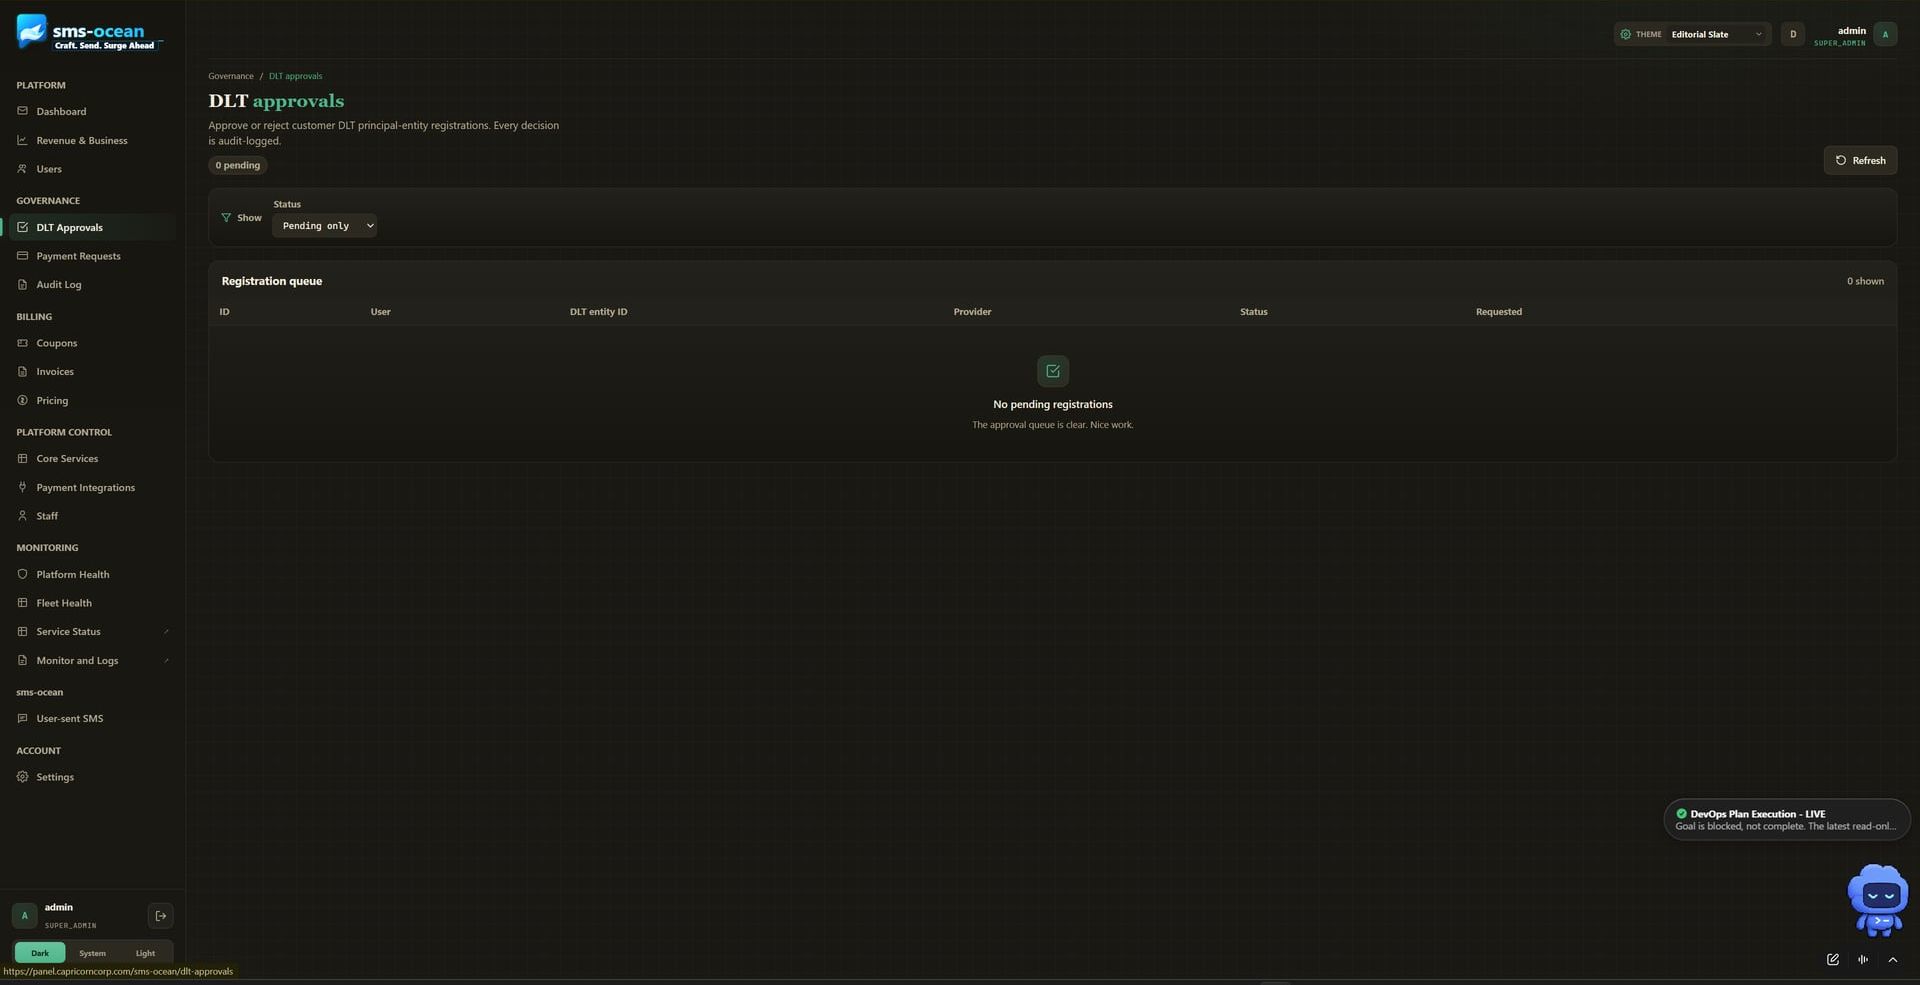The width and height of the screenshot is (1920, 985).
Task: Open the admin profile avatar top right
Action: [1885, 34]
